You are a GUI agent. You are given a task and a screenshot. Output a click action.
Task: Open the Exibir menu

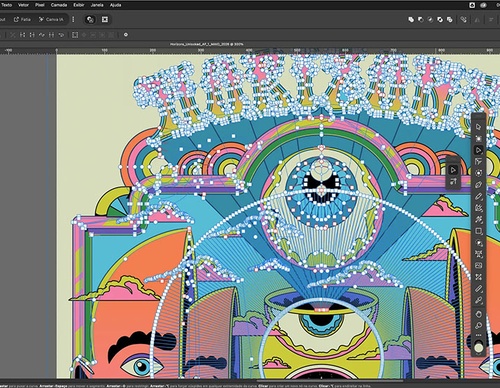[x=79, y=5]
